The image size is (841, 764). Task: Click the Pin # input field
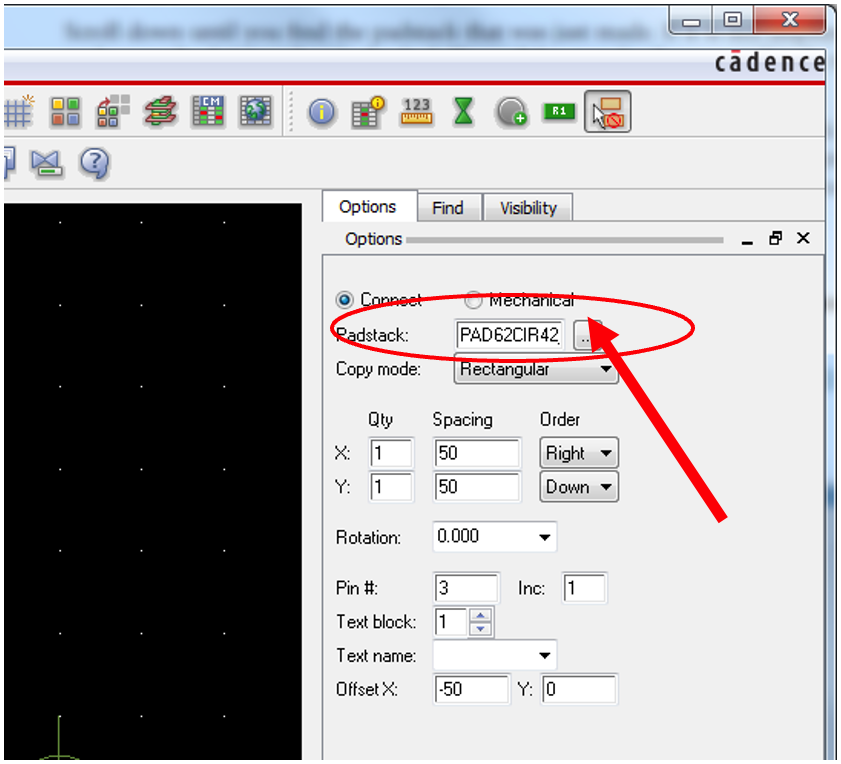tap(466, 588)
